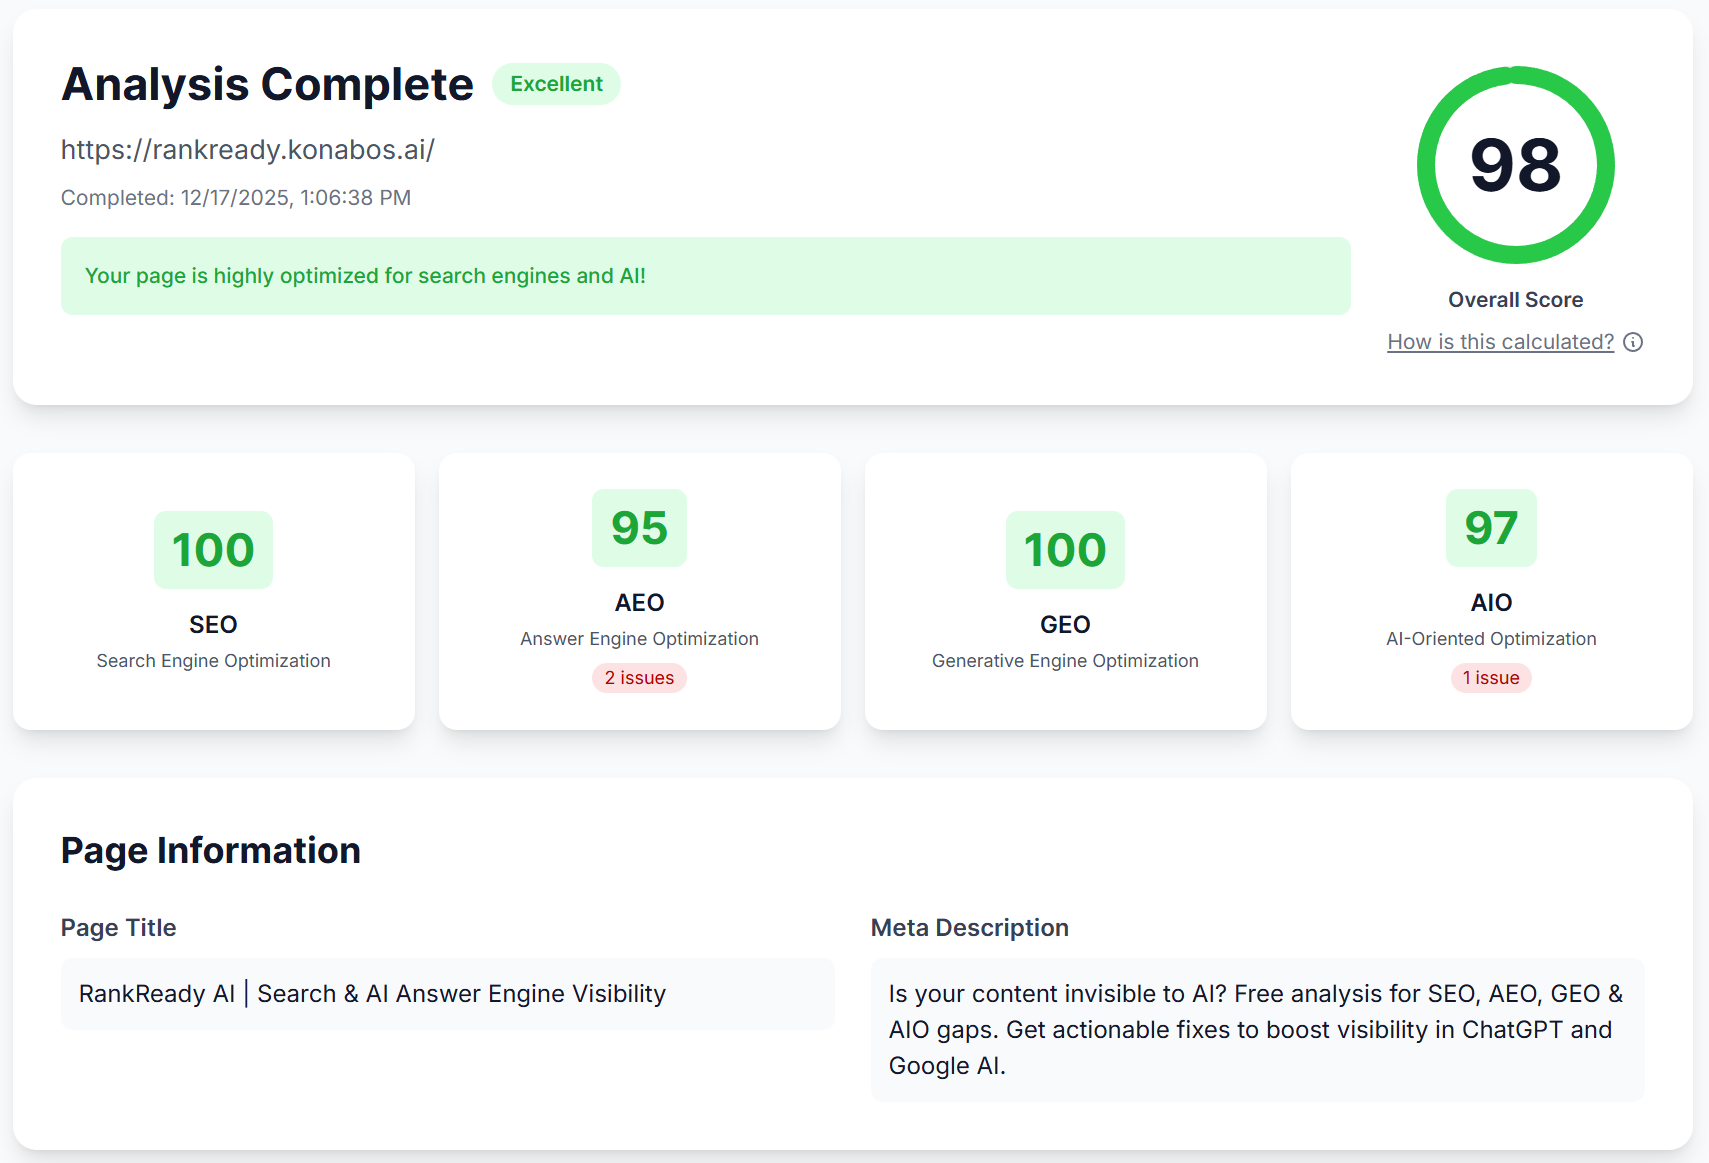Click the AIO score value 97
Viewport: 1709px width, 1163px height.
point(1491,528)
